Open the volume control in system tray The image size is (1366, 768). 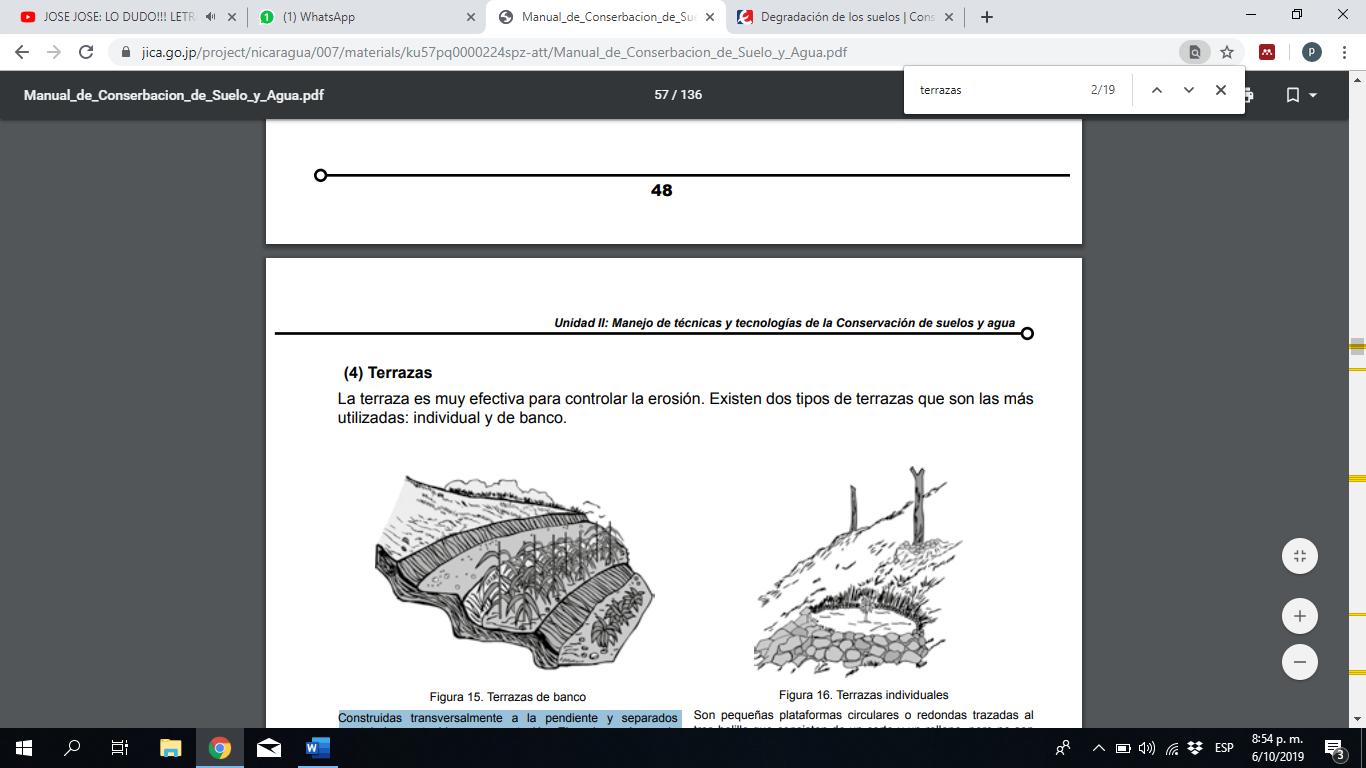click(x=1147, y=748)
